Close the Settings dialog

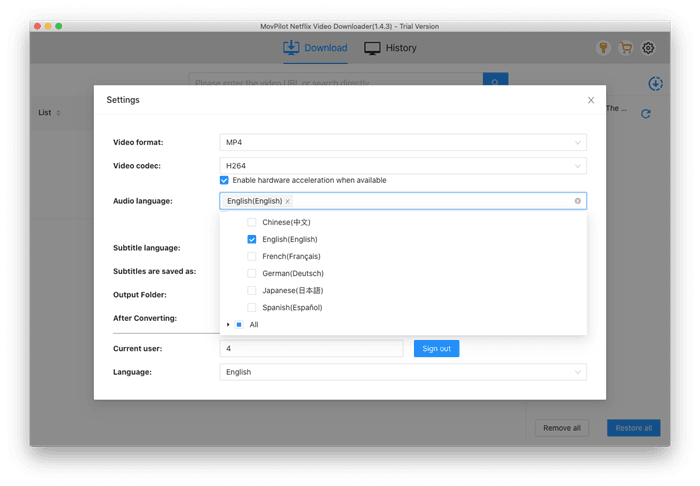pos(591,100)
